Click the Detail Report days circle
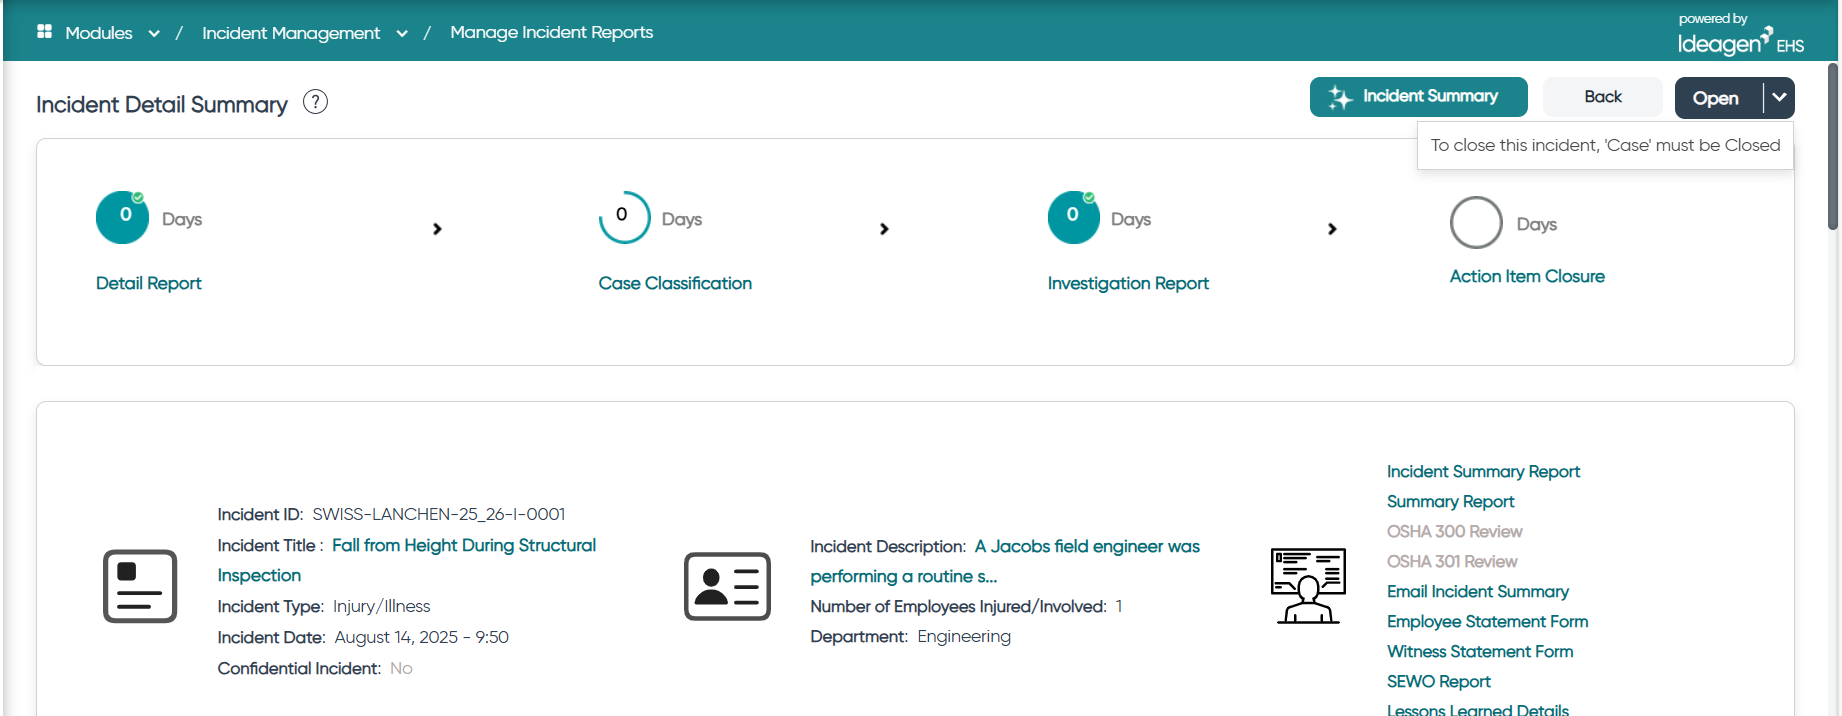This screenshot has width=1842, height=716. (x=122, y=217)
